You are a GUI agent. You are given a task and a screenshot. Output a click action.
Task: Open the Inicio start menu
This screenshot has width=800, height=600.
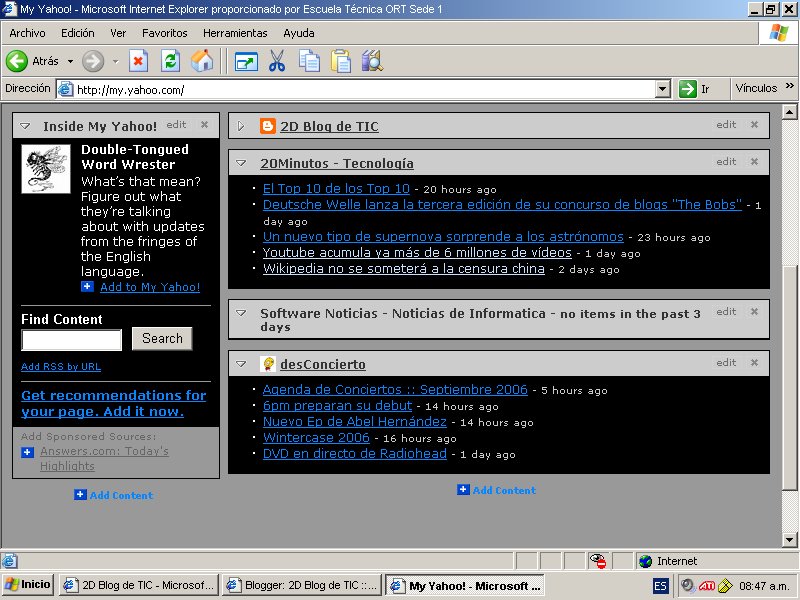(x=28, y=585)
